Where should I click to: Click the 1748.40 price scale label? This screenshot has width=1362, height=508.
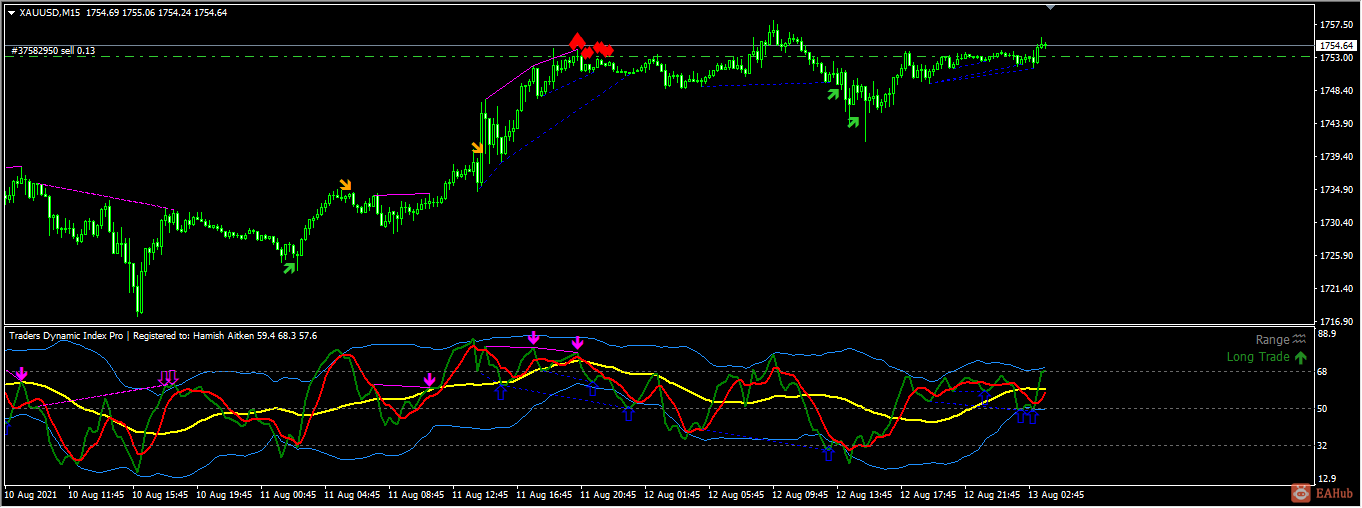pos(1336,91)
